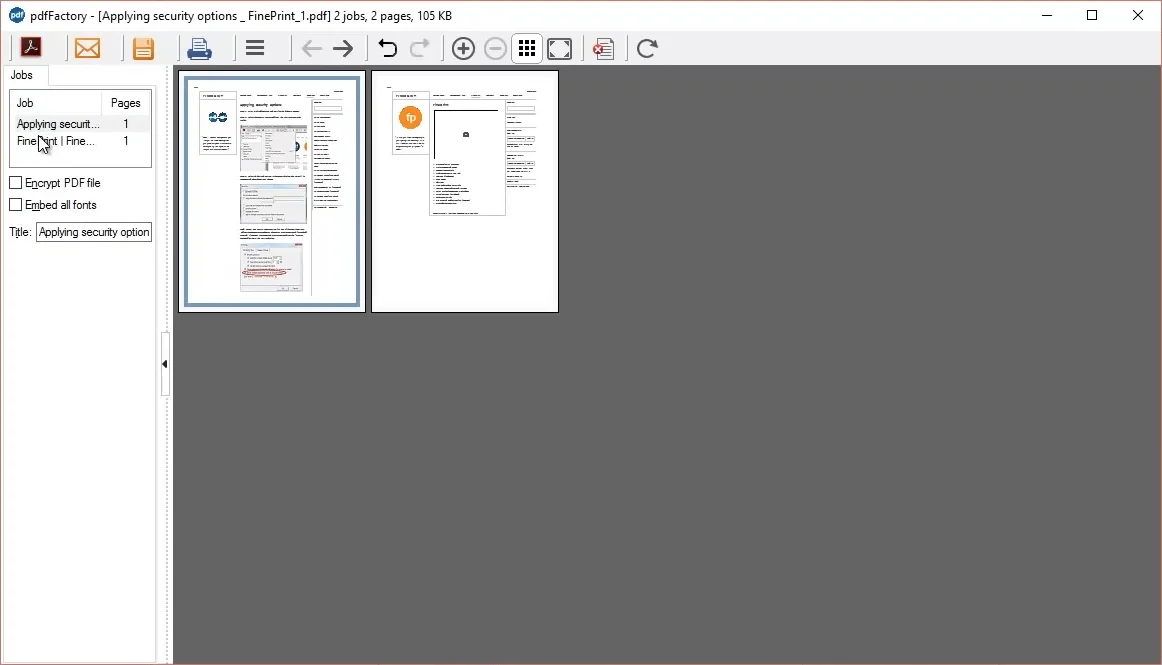1162x665 pixels.
Task: Select the second page thumbnail
Action: pos(465,191)
